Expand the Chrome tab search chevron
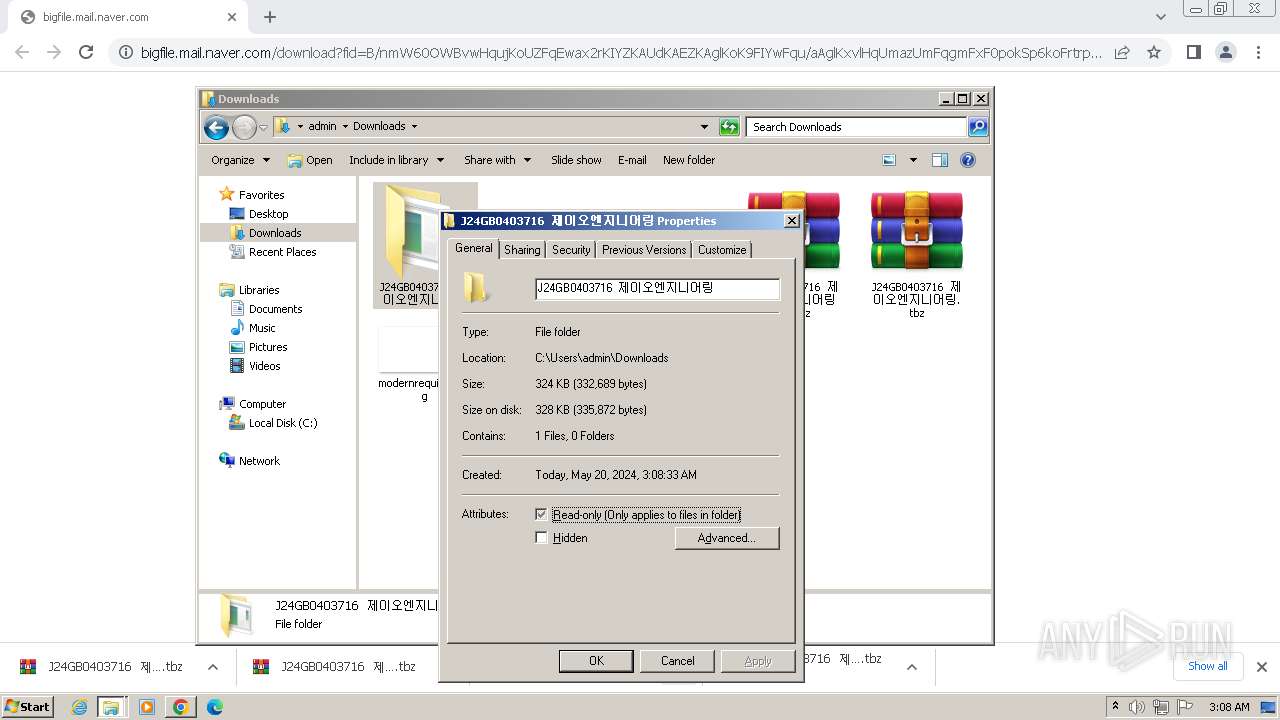The image size is (1280, 720). click(1161, 17)
